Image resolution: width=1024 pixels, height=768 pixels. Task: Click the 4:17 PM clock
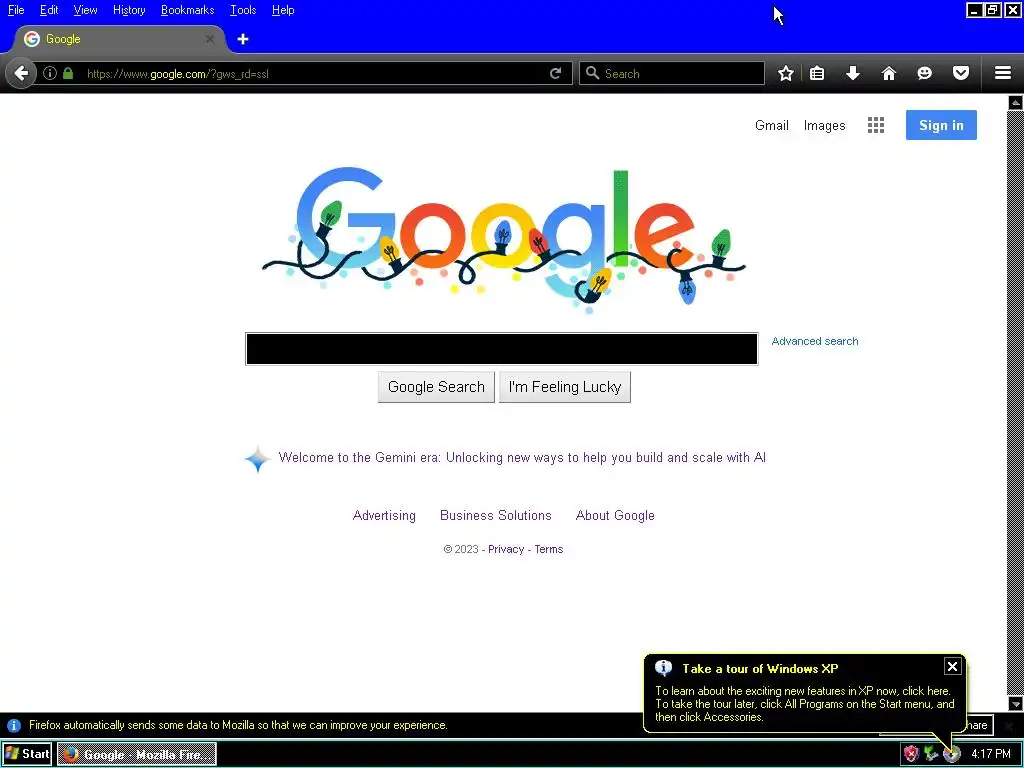coord(991,754)
